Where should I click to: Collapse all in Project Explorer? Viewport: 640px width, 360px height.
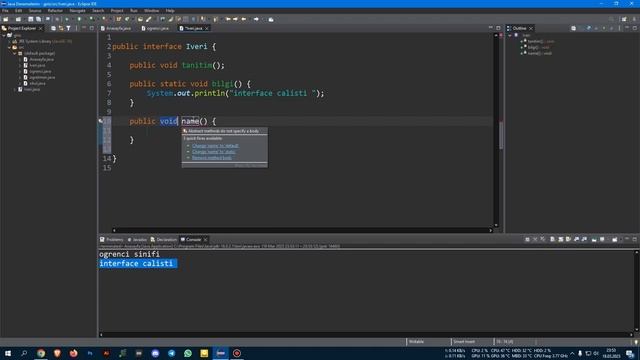[x=53, y=28]
